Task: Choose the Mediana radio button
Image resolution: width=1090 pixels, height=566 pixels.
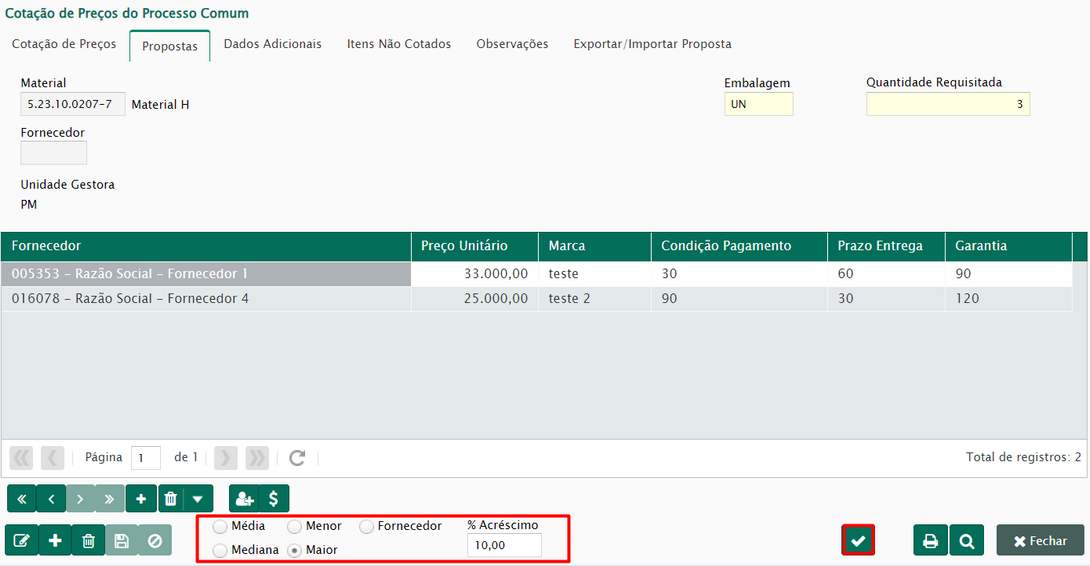Action: click(x=220, y=550)
